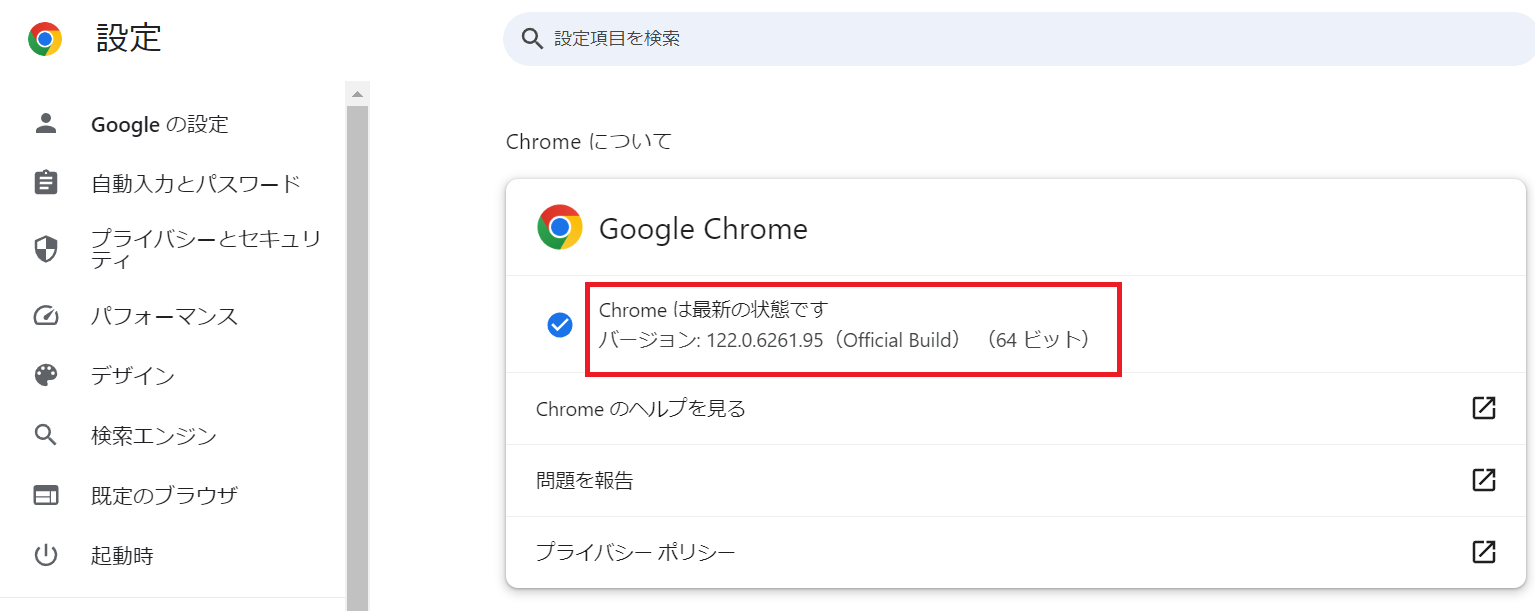1535x611 pixels.
Task: Click the Chrome のヘルプを見る link row
Action: pos(640,408)
